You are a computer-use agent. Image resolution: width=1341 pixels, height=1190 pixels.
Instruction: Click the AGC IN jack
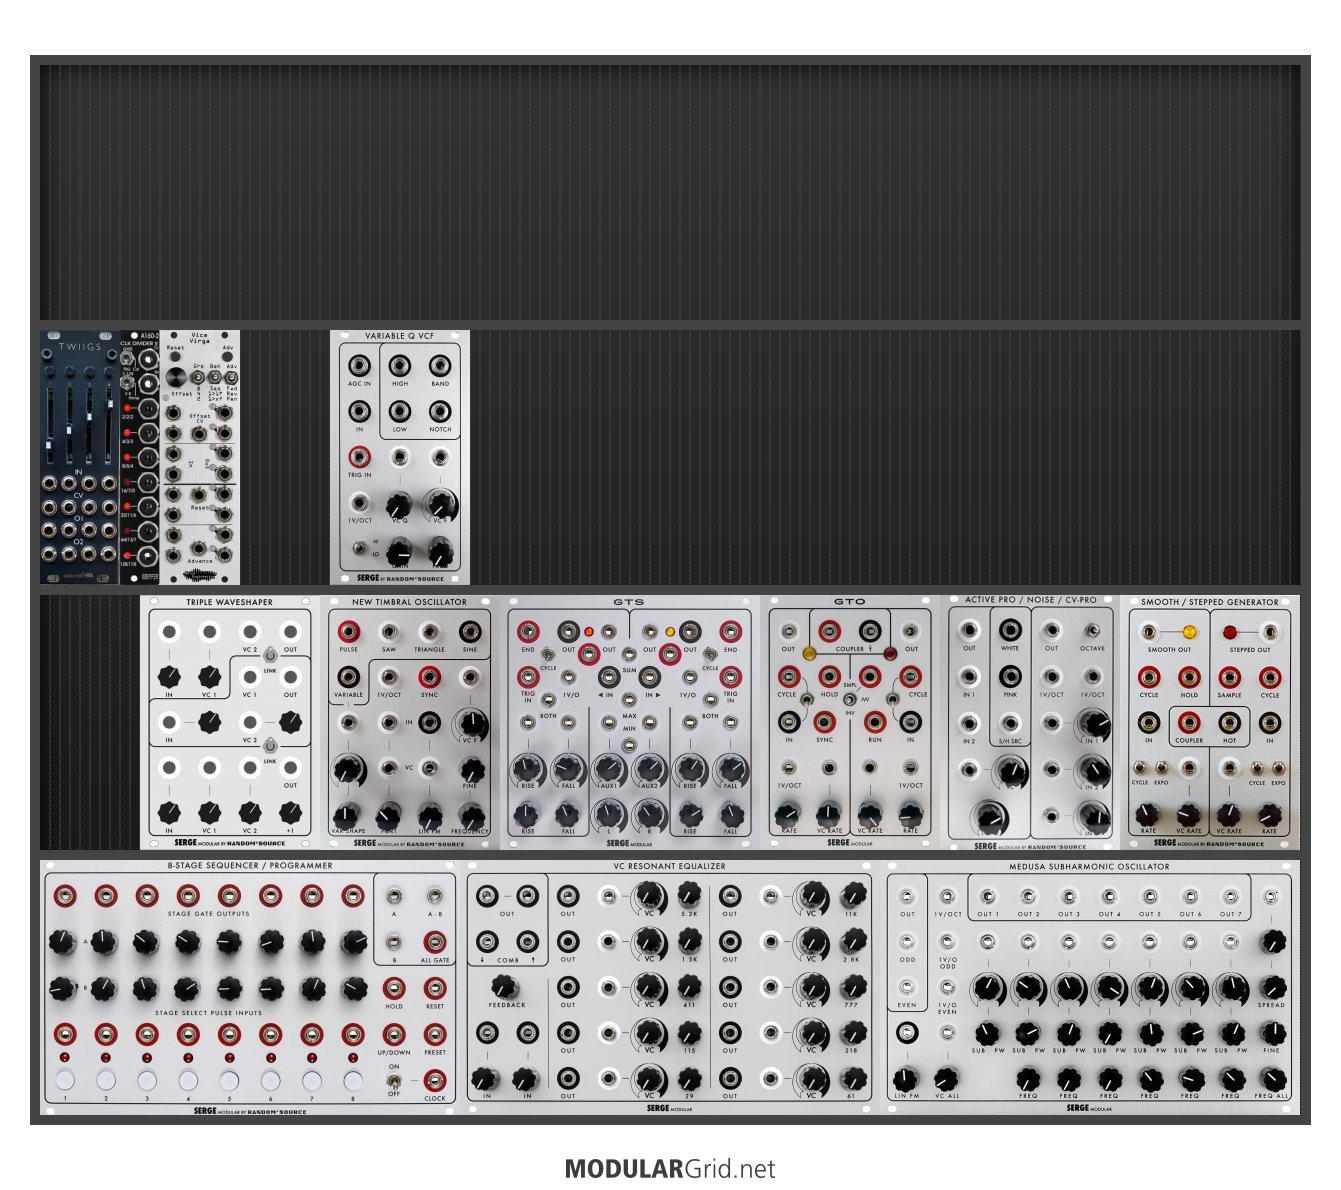pyautogui.click(x=359, y=365)
